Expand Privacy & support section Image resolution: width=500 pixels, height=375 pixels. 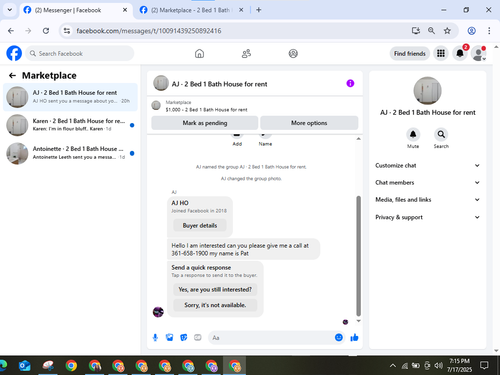point(427,217)
